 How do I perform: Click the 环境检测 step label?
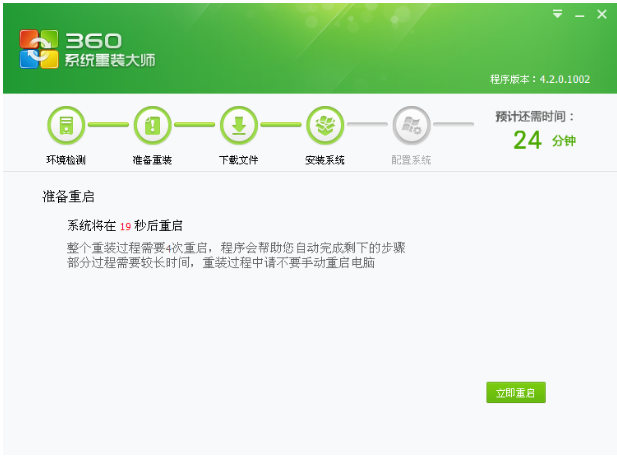click(66, 160)
